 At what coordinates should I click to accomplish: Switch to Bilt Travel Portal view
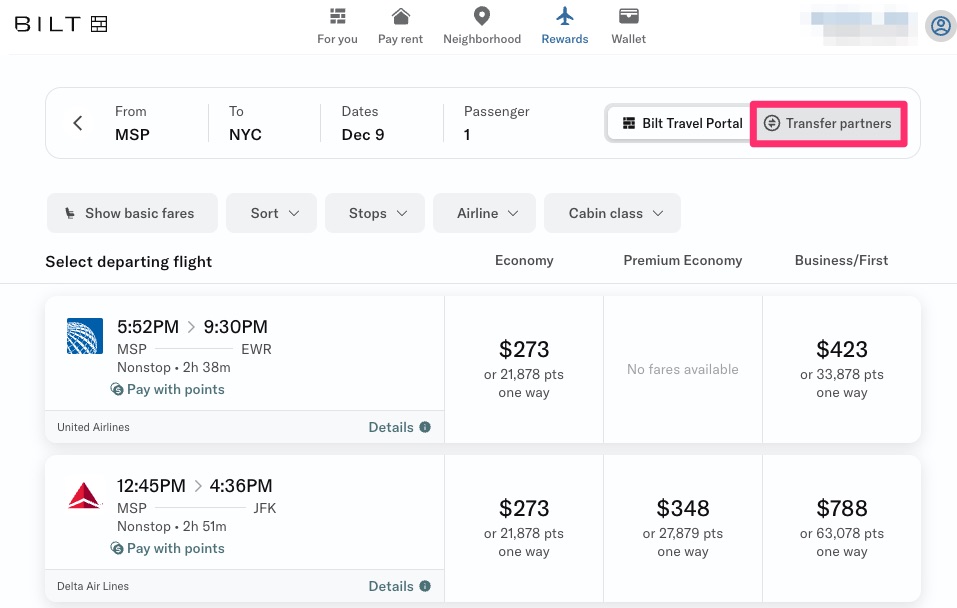[682, 123]
